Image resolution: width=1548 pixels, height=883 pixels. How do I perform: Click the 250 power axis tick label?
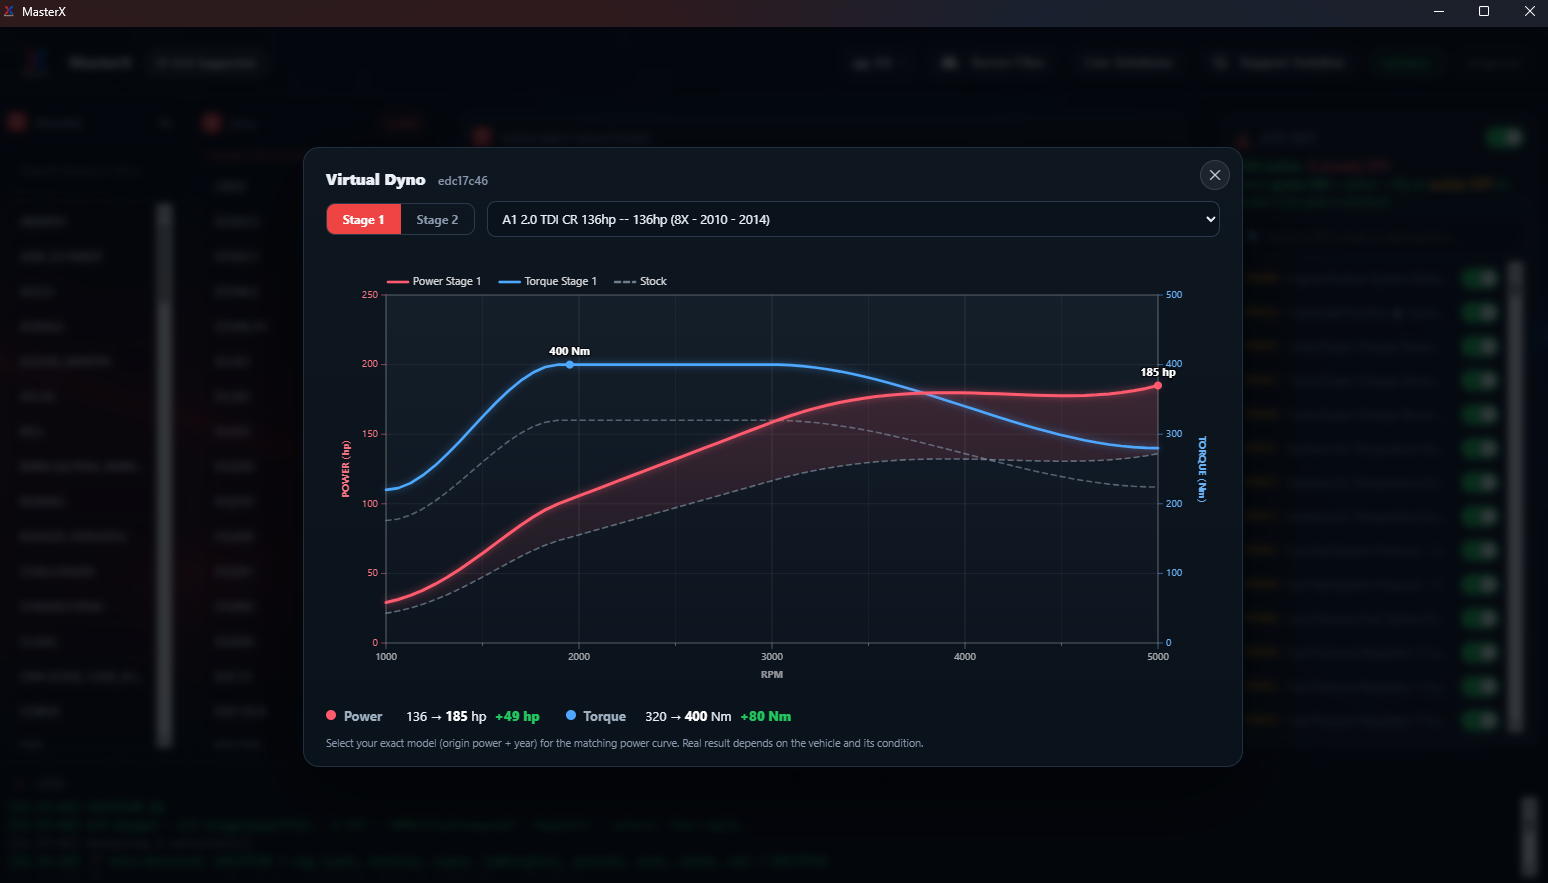pos(370,295)
